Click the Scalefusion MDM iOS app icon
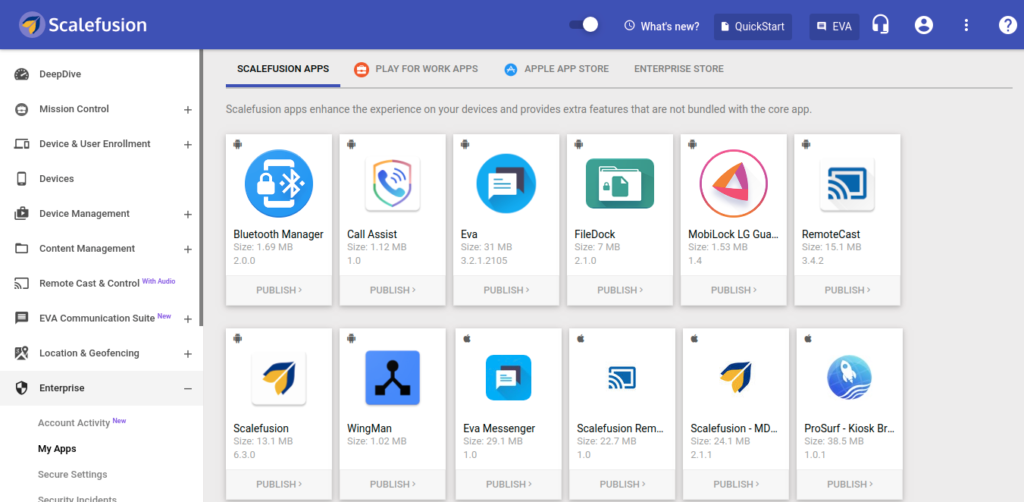Viewport: 1024px width, 502px height. [735, 377]
